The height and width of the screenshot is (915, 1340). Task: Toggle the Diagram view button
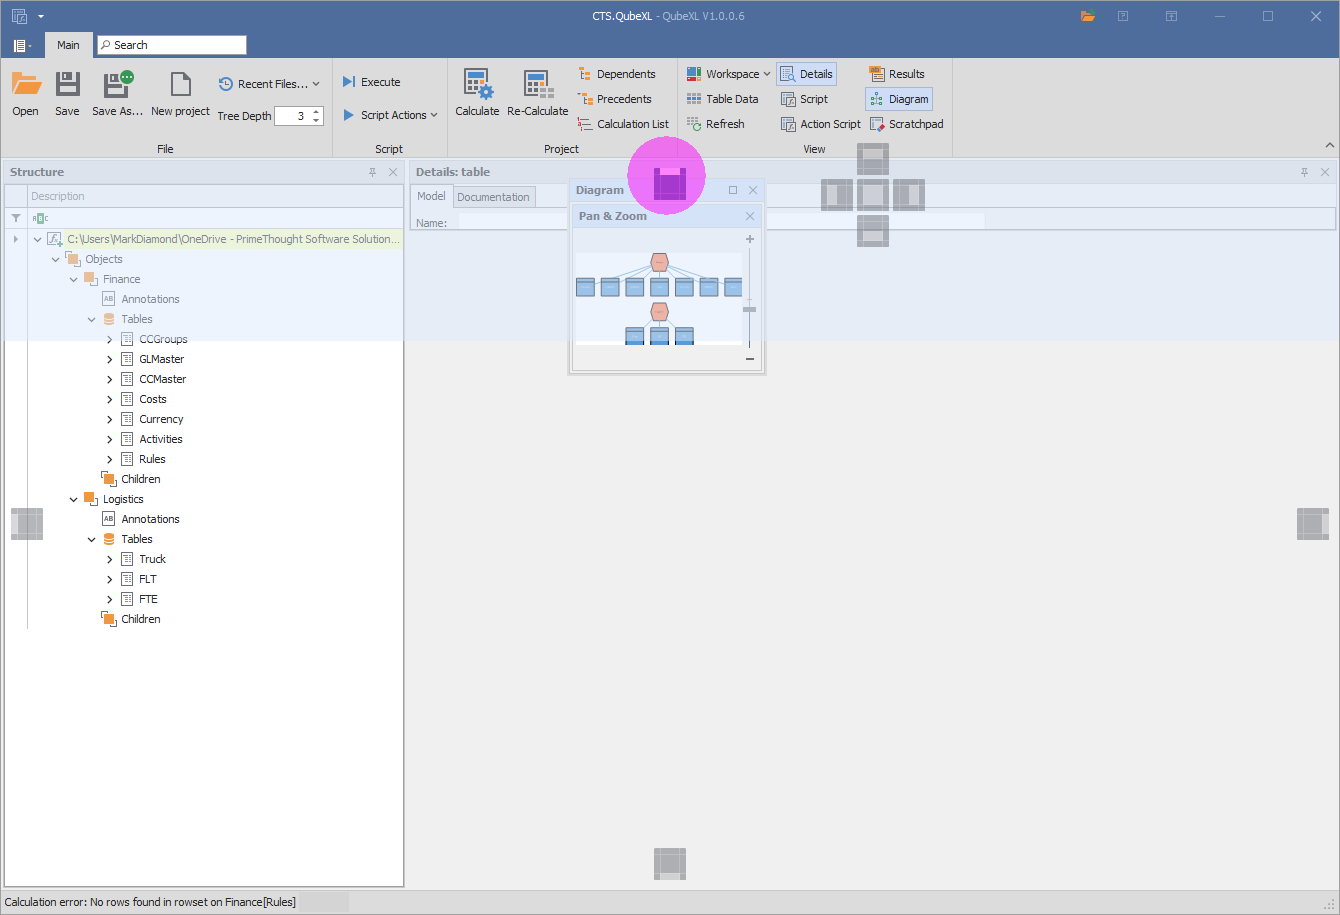pyautogui.click(x=898, y=99)
